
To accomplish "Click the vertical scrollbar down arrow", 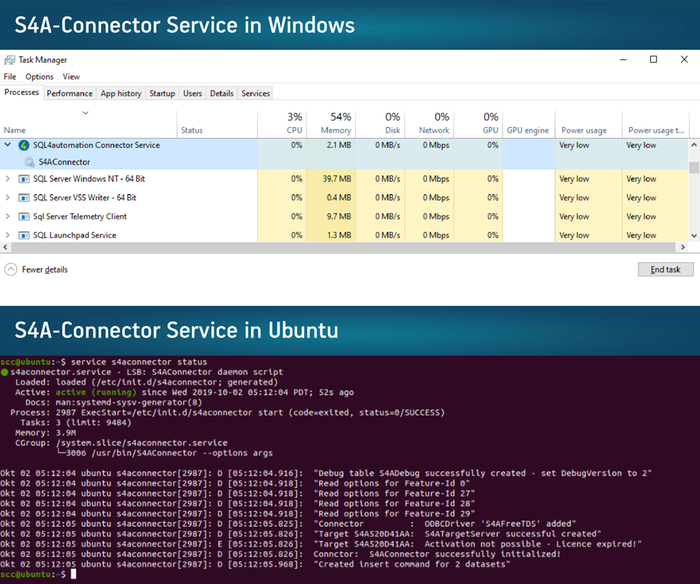I will 694,236.
